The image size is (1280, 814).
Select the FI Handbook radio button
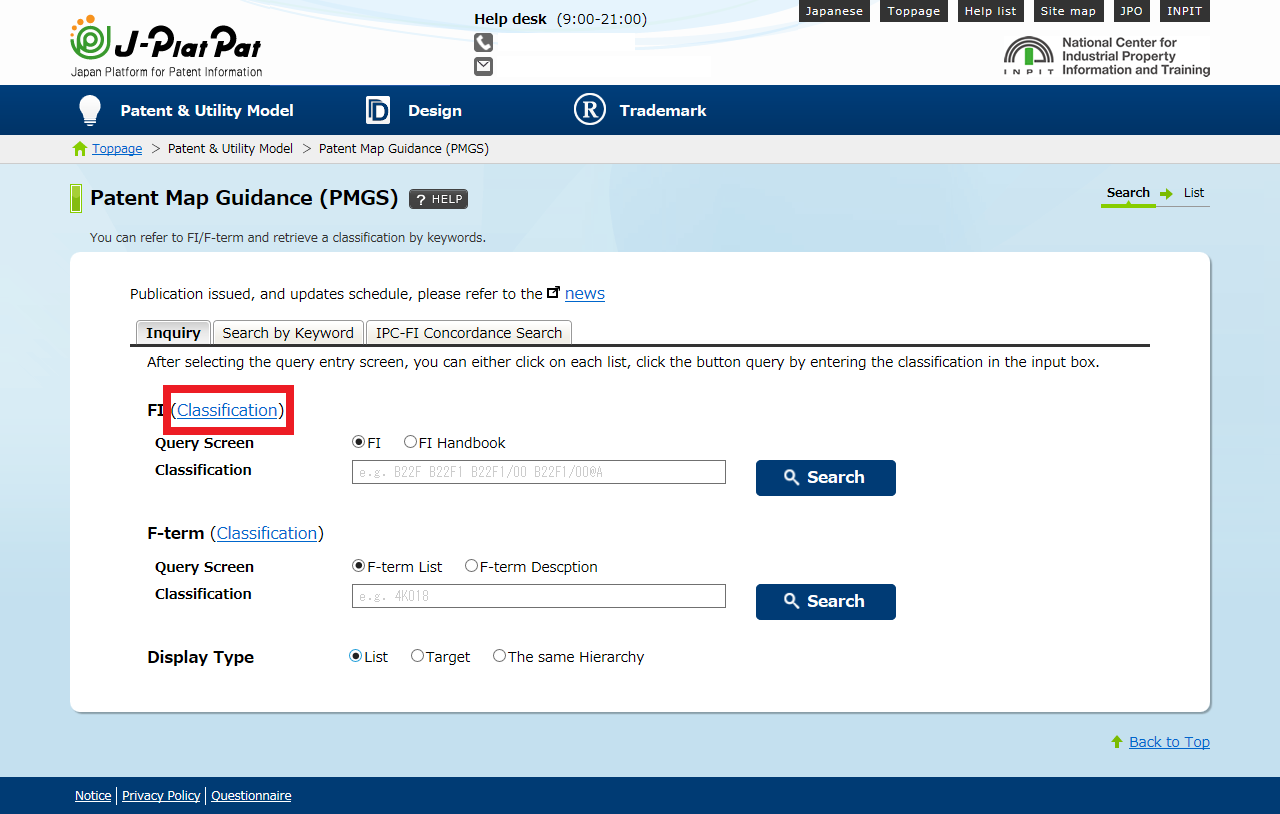(x=411, y=442)
